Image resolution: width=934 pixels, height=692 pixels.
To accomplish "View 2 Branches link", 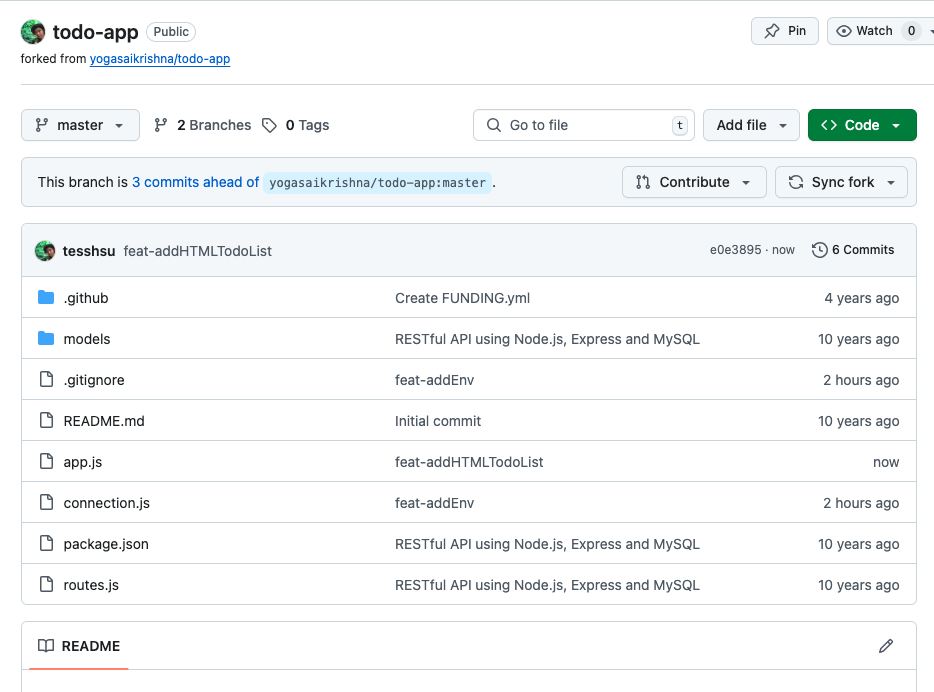I will pyautogui.click(x=203, y=125).
